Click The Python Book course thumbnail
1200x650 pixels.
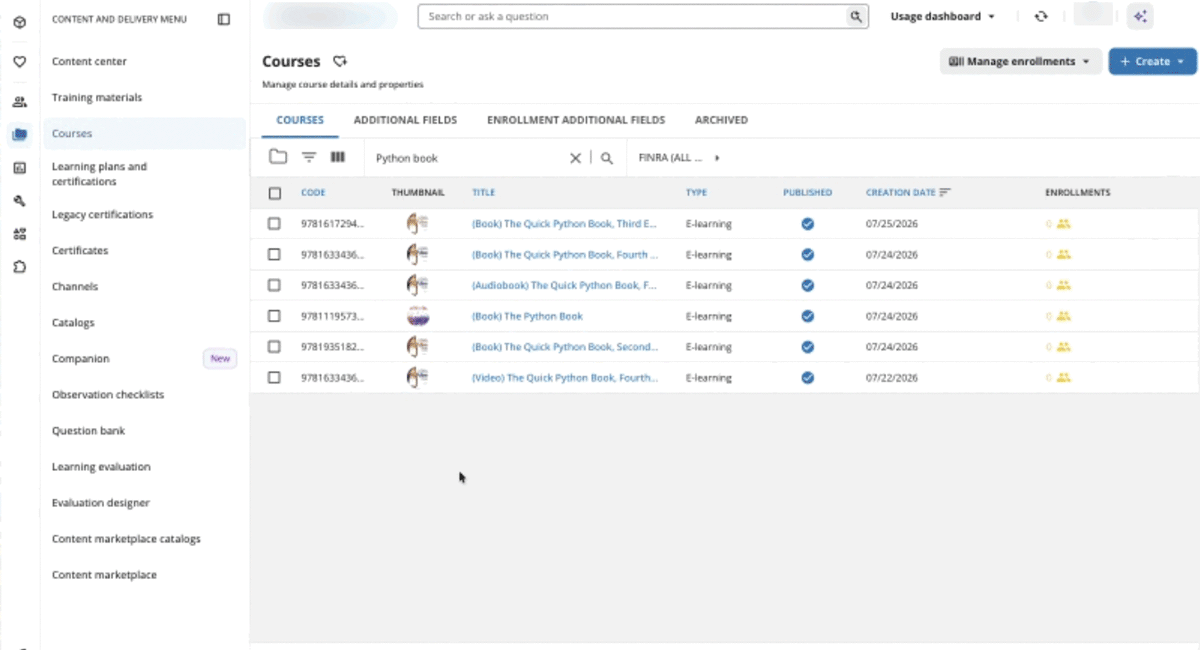[418, 316]
